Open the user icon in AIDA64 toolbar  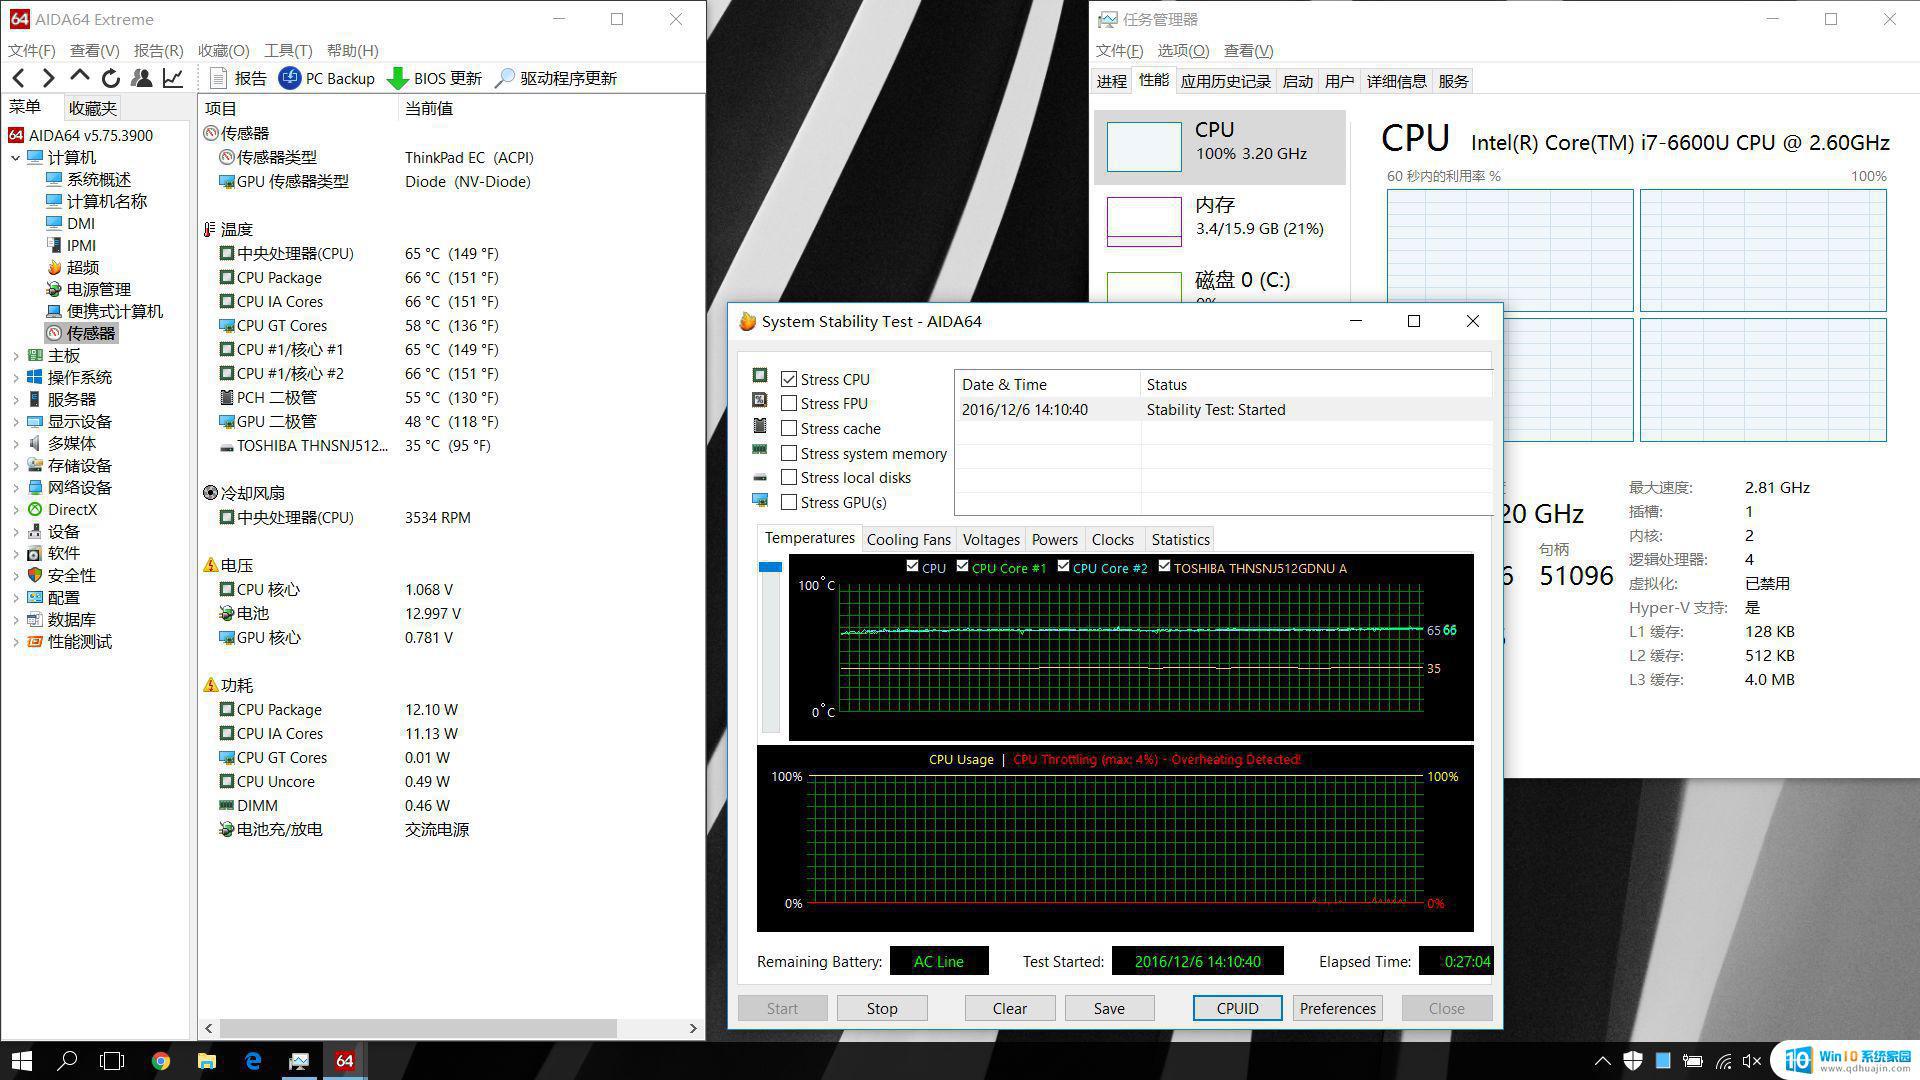tap(142, 78)
